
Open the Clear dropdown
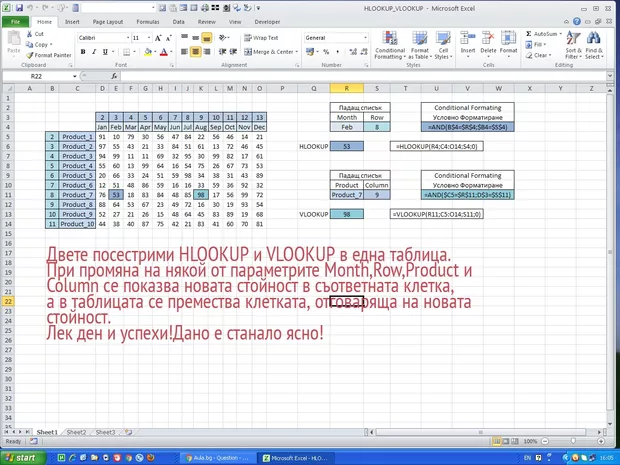pos(538,55)
